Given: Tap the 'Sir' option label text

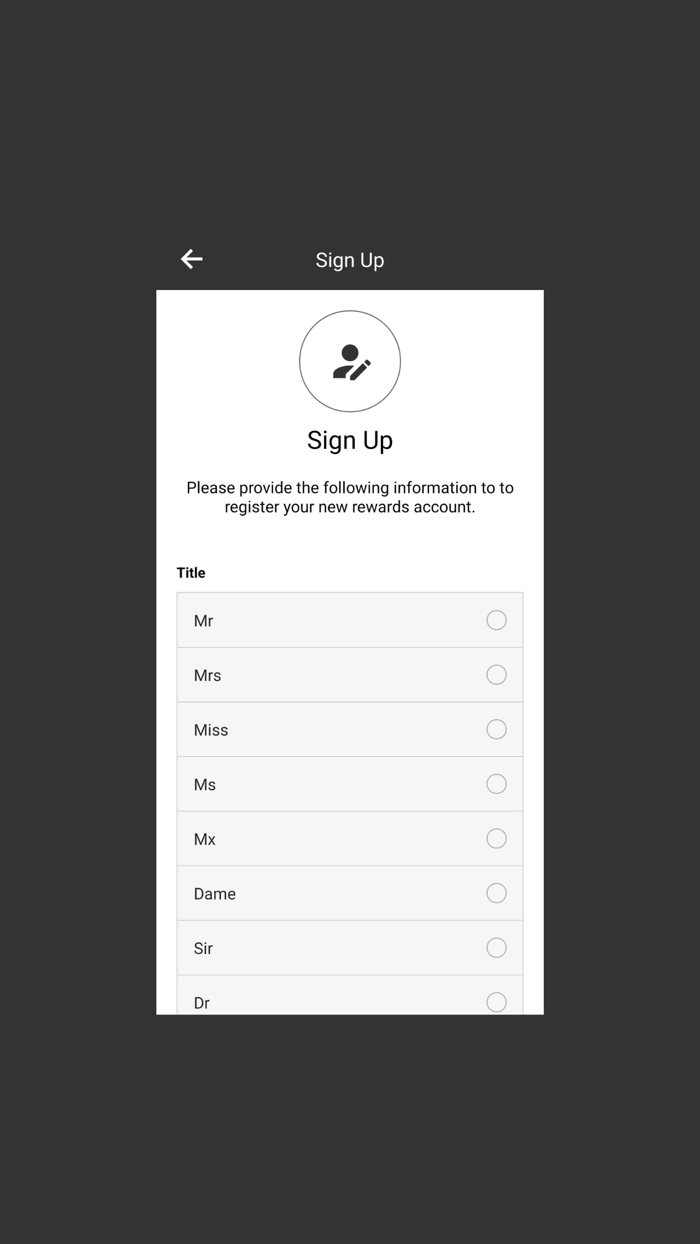Looking at the screenshot, I should pyautogui.click(x=203, y=948).
